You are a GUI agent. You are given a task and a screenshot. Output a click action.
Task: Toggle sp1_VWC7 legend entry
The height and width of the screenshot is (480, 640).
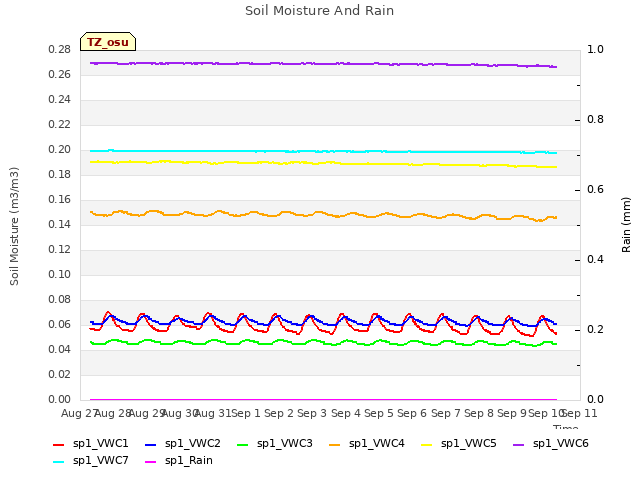(91, 460)
